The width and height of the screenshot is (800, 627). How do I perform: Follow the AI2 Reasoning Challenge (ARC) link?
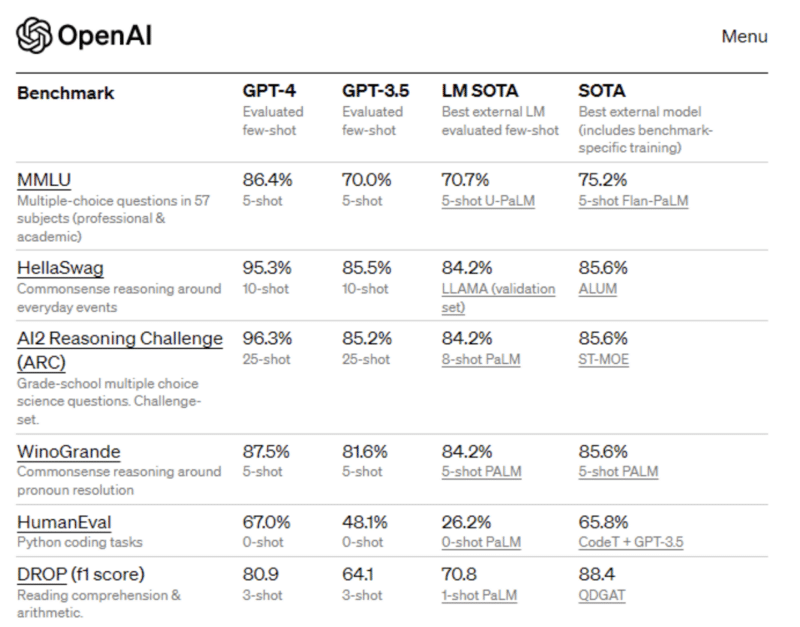[x=119, y=338]
